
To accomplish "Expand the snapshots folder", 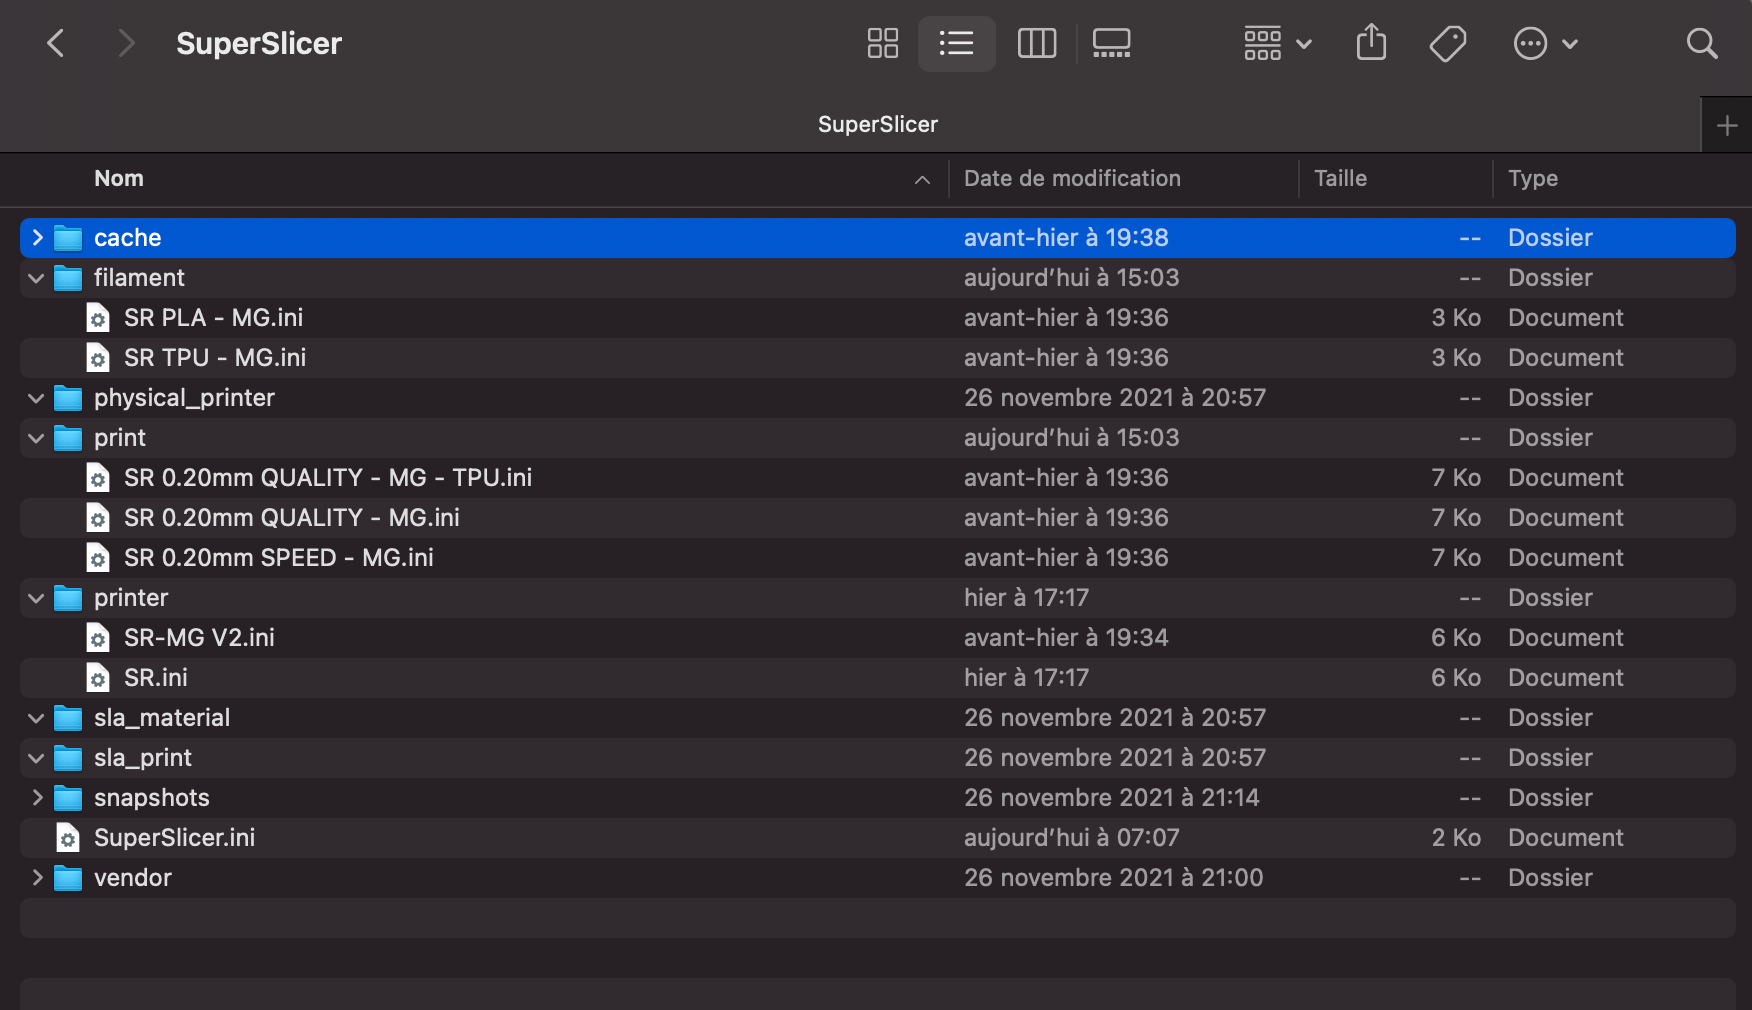I will pyautogui.click(x=37, y=797).
